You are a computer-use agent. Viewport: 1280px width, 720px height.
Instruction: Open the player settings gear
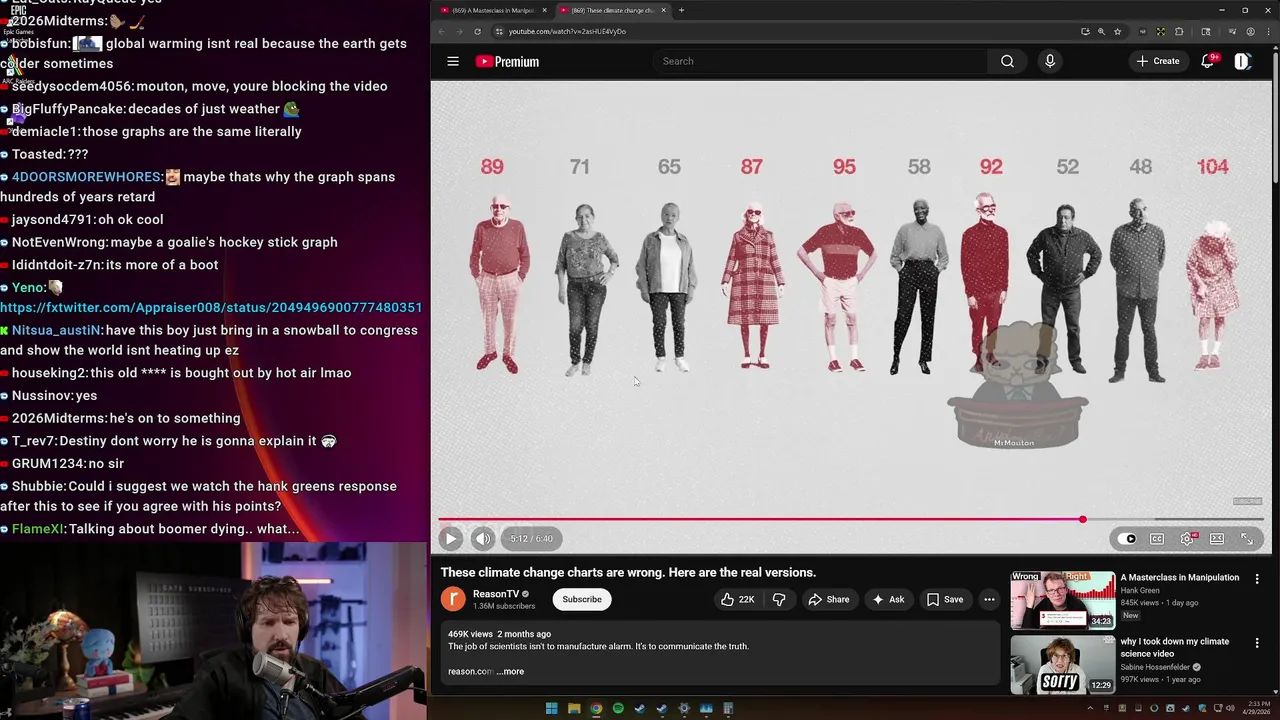[1187, 538]
